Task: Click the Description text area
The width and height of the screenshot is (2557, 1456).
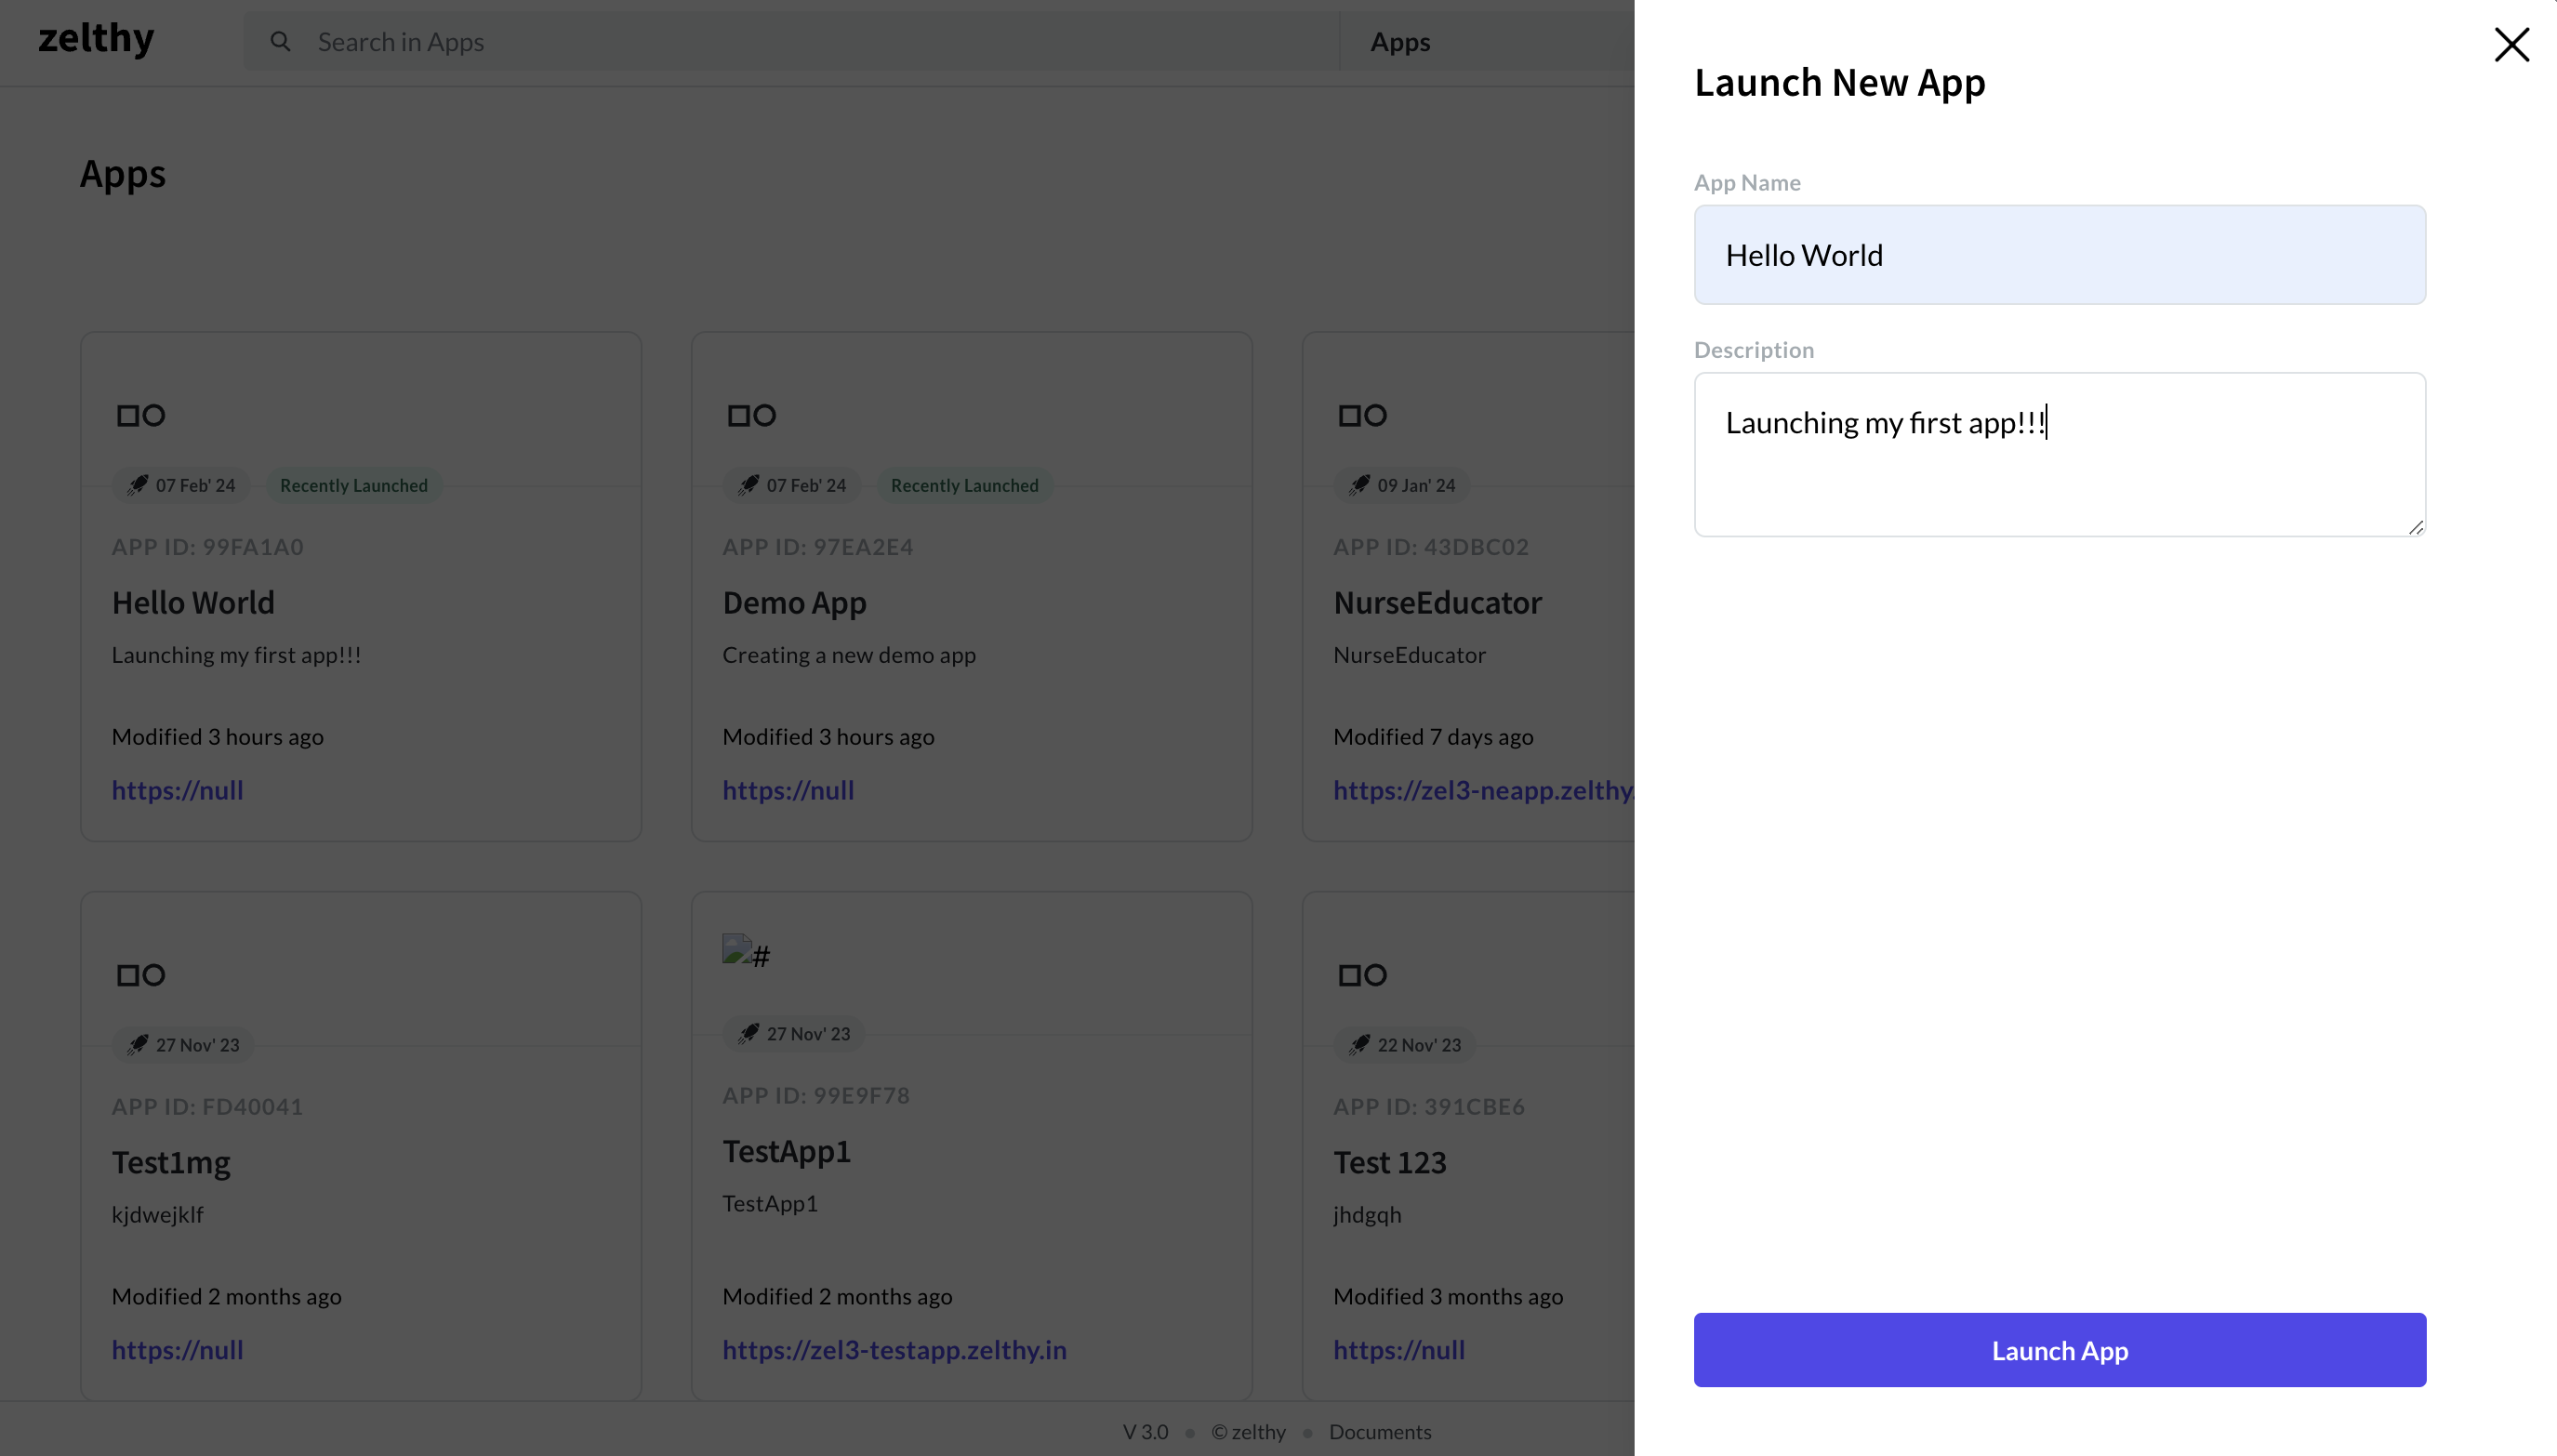Action: point(2059,455)
